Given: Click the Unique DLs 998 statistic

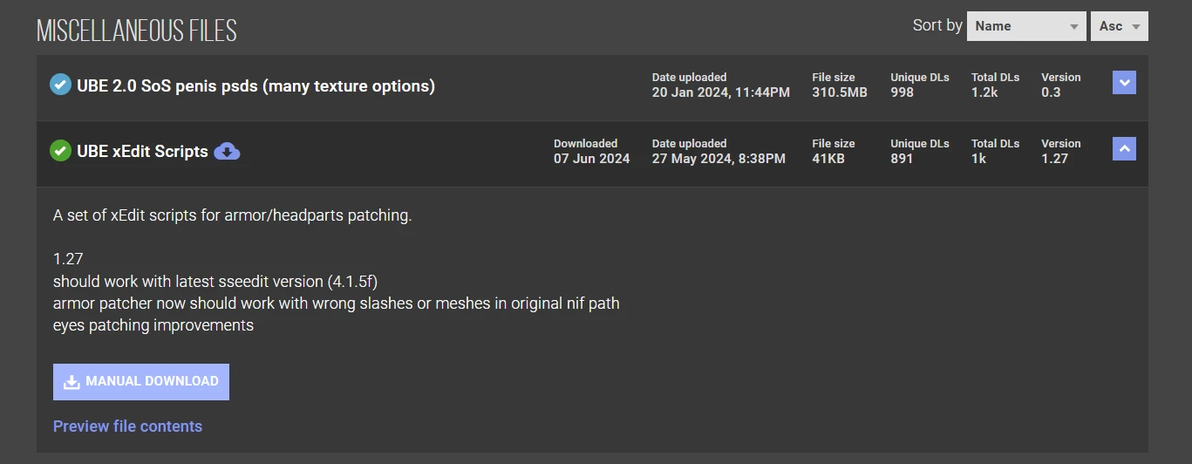Looking at the screenshot, I should point(902,93).
